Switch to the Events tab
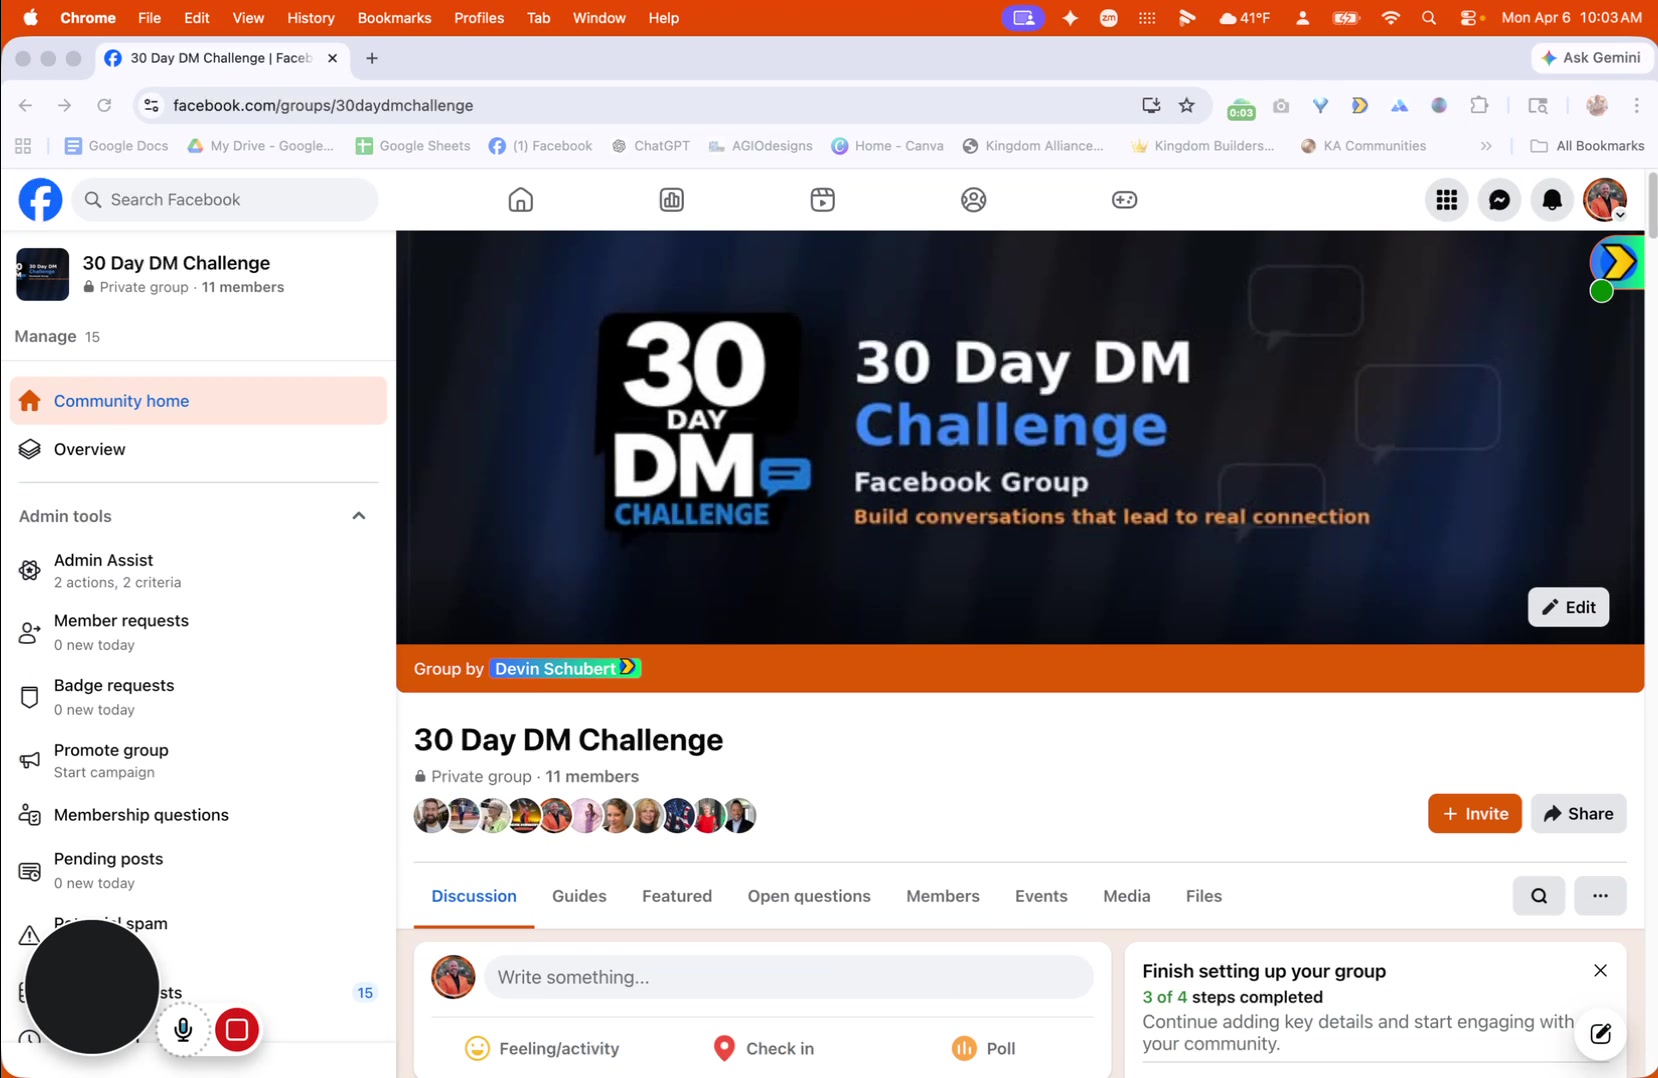 tap(1041, 896)
